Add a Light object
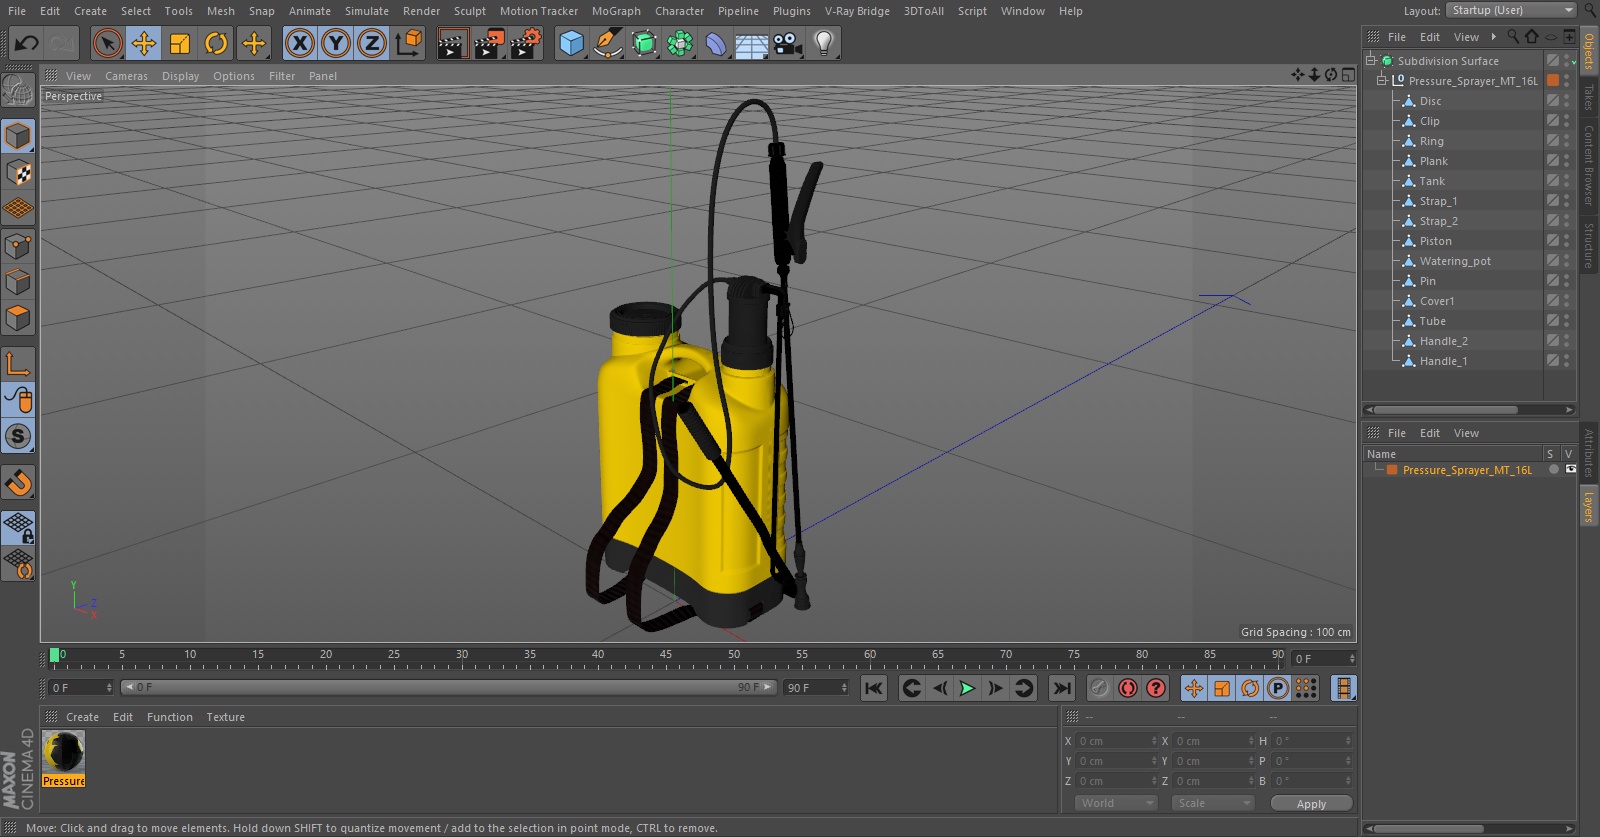 823,43
